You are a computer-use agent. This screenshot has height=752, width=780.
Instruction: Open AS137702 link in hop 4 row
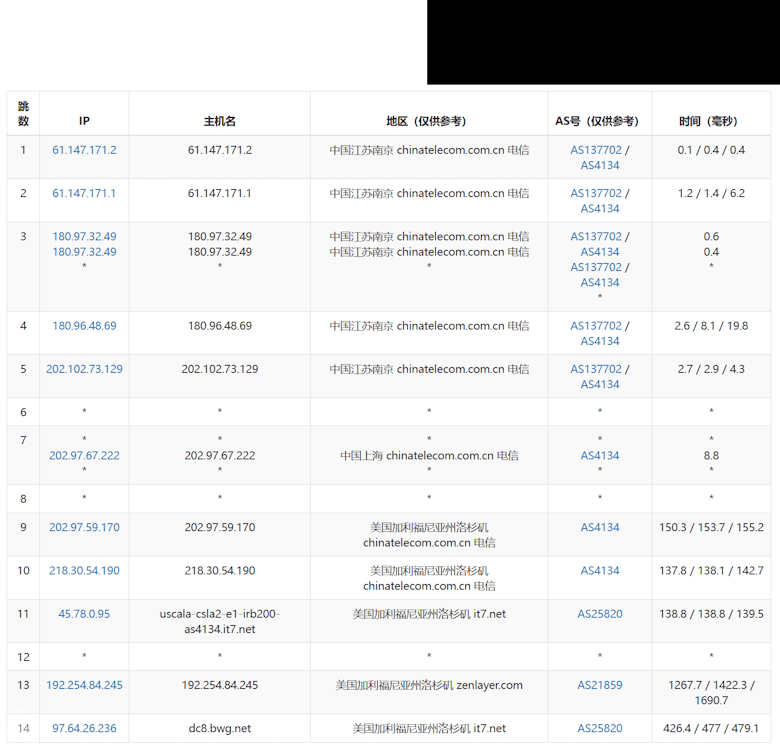point(596,326)
